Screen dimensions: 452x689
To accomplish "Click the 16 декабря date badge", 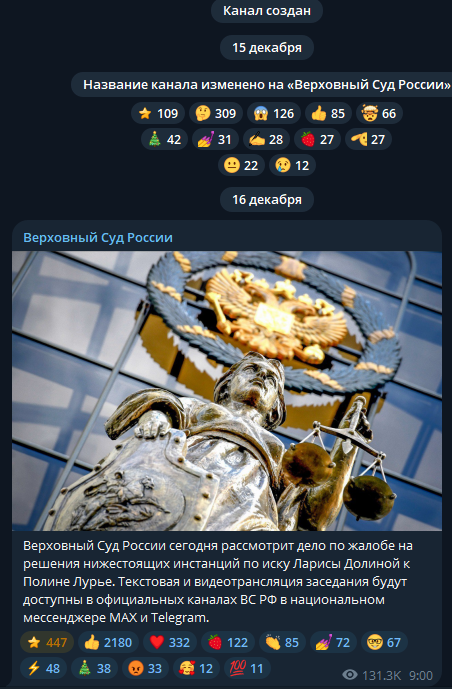I will click(x=267, y=199).
